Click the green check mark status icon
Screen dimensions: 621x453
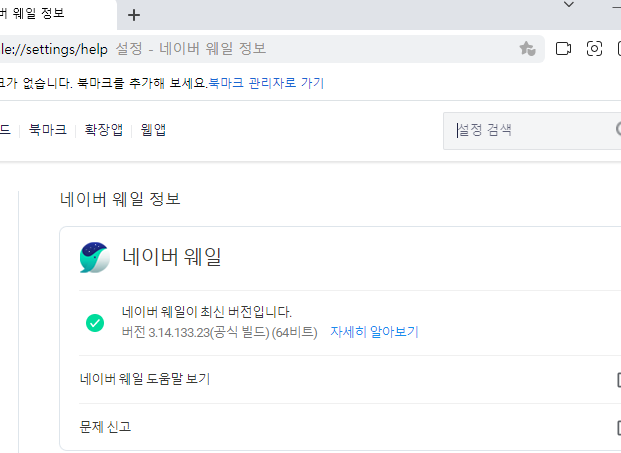pyautogui.click(x=95, y=322)
